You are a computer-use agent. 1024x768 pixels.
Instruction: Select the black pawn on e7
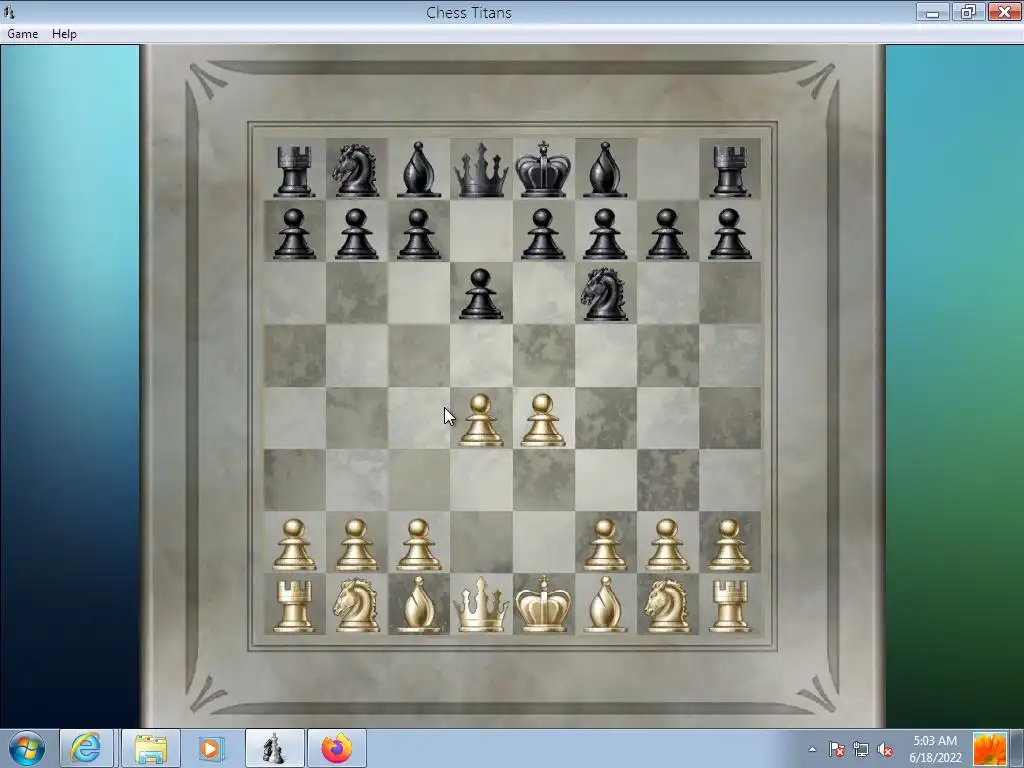543,234
